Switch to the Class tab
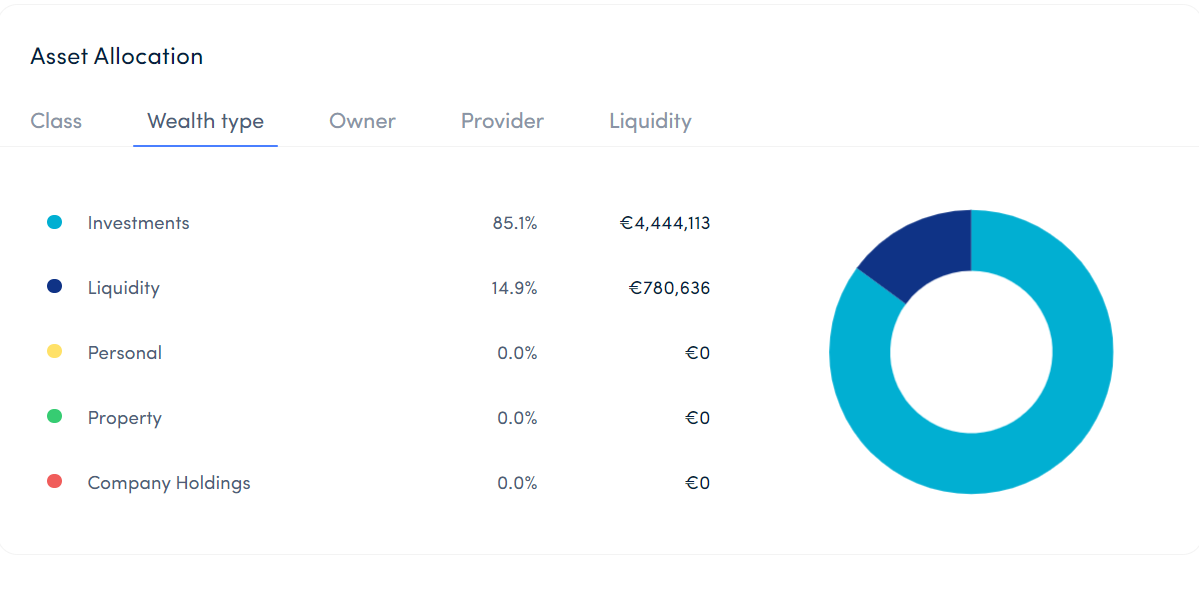1199x592 pixels. click(56, 121)
